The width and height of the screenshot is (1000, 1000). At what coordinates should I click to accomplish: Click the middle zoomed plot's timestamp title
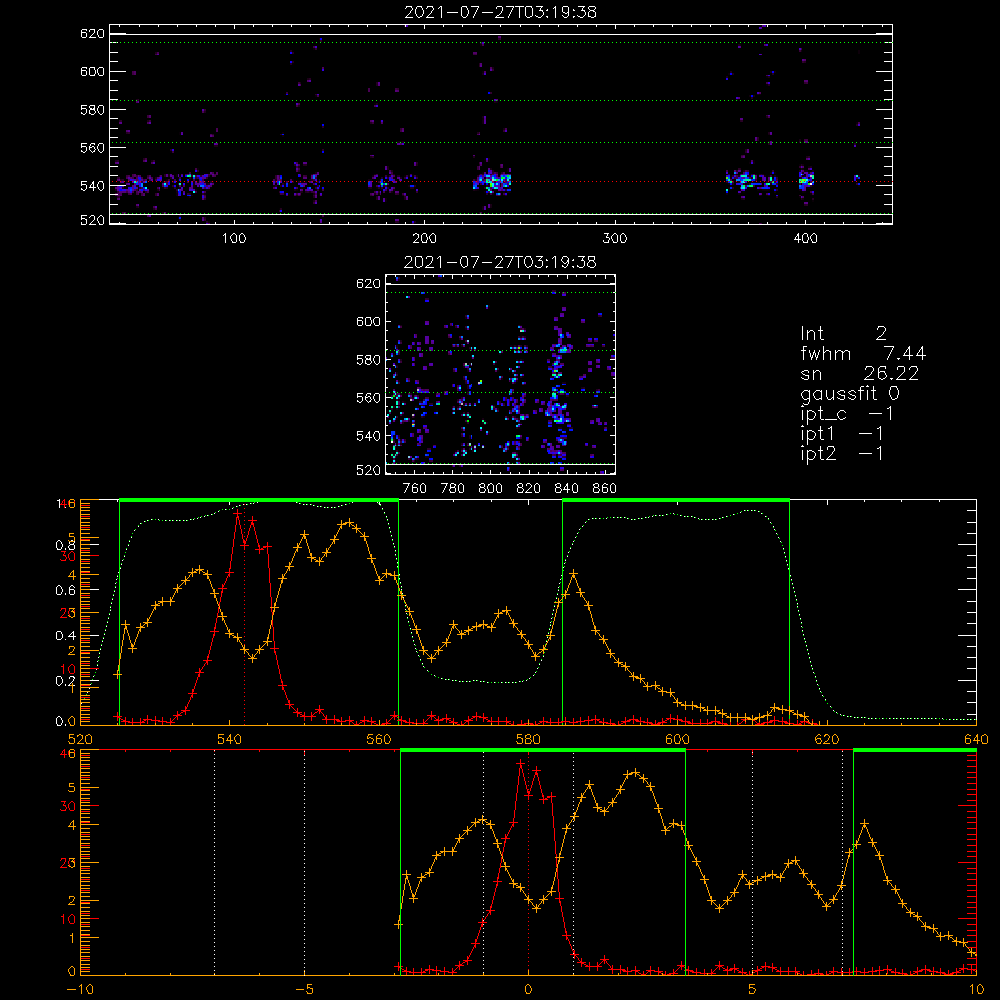click(x=500, y=262)
